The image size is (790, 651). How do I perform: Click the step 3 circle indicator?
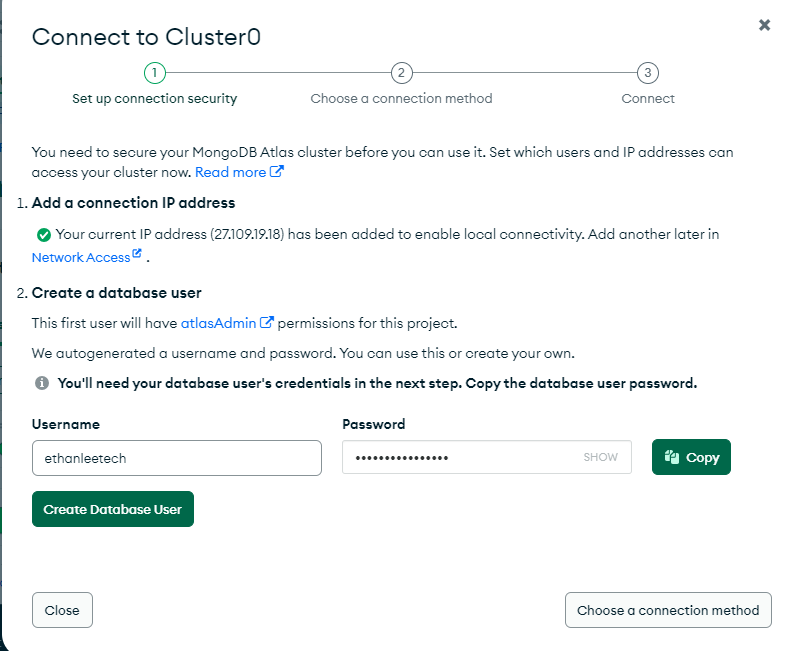(x=648, y=73)
